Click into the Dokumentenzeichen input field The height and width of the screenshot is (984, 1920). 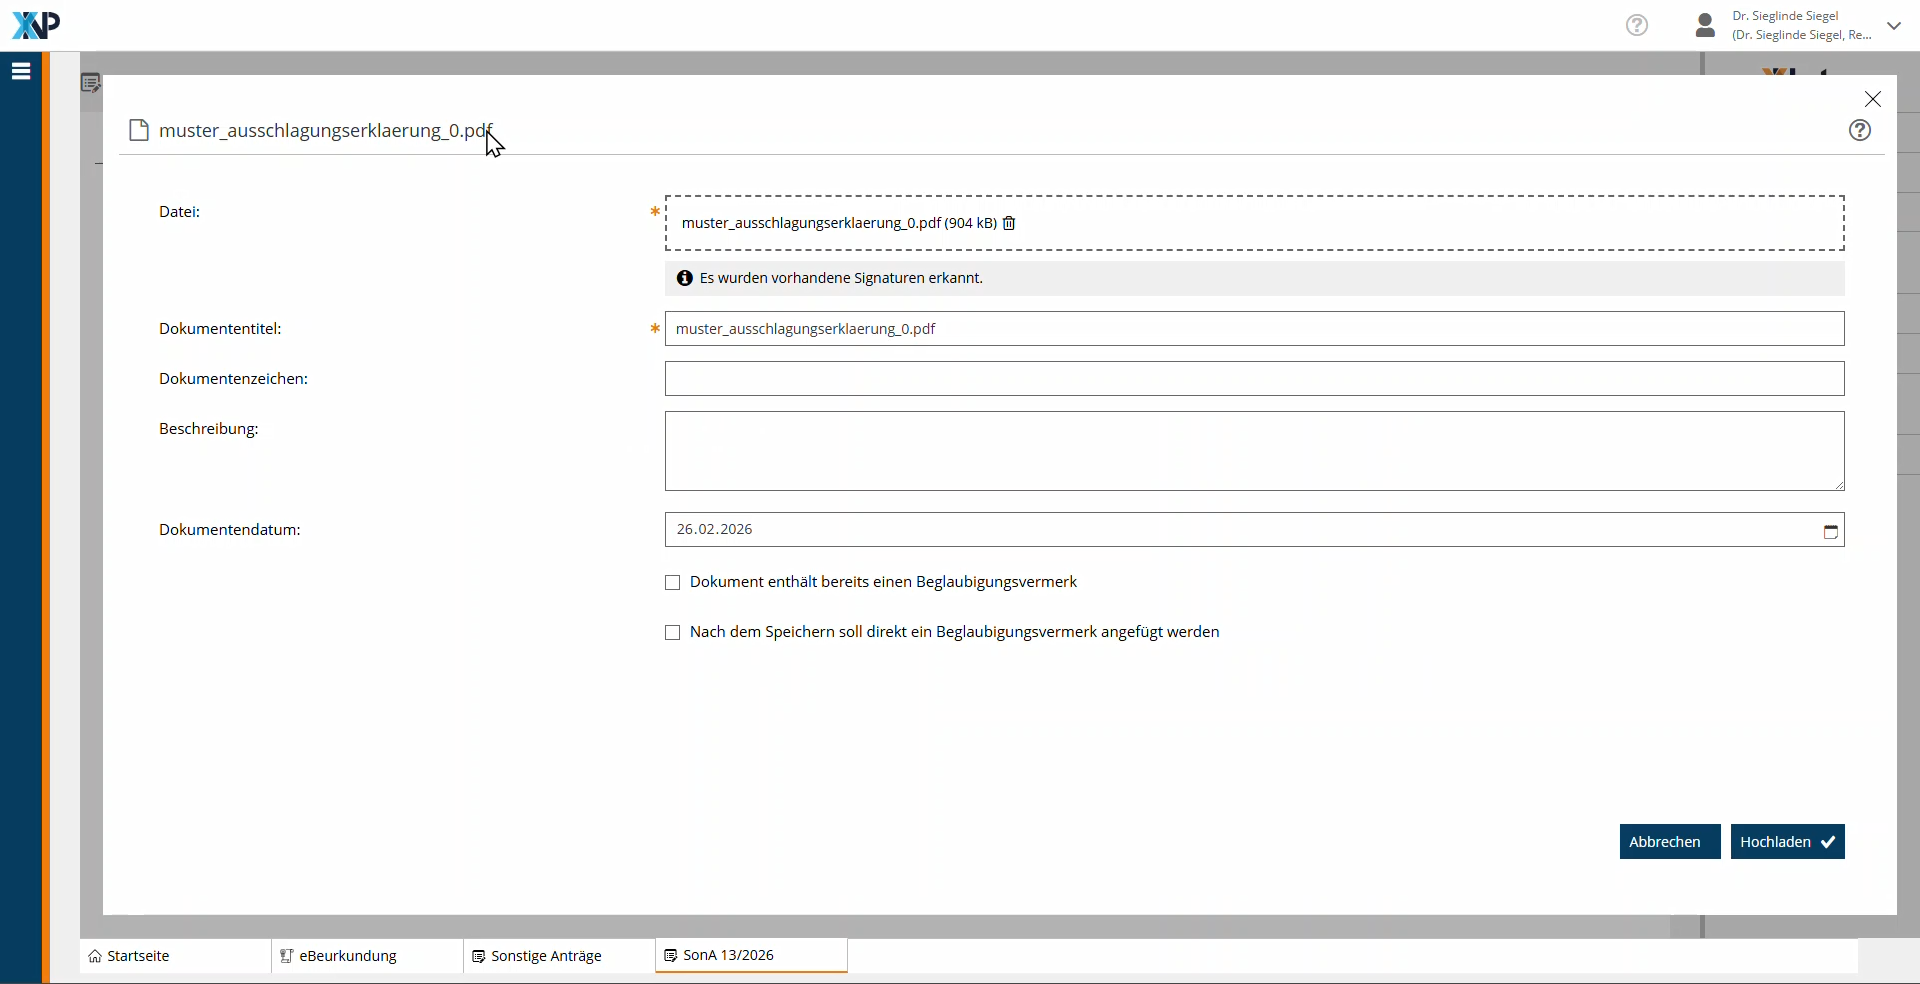pyautogui.click(x=1254, y=379)
